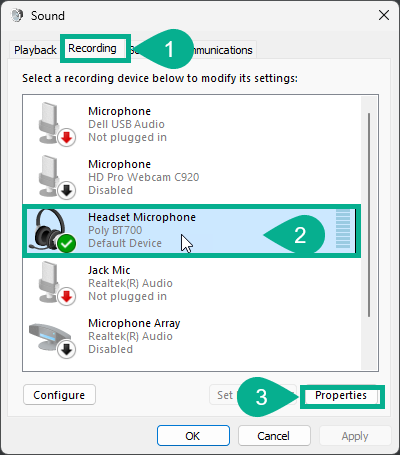Click the green default-device checkmark badge

pos(67,244)
